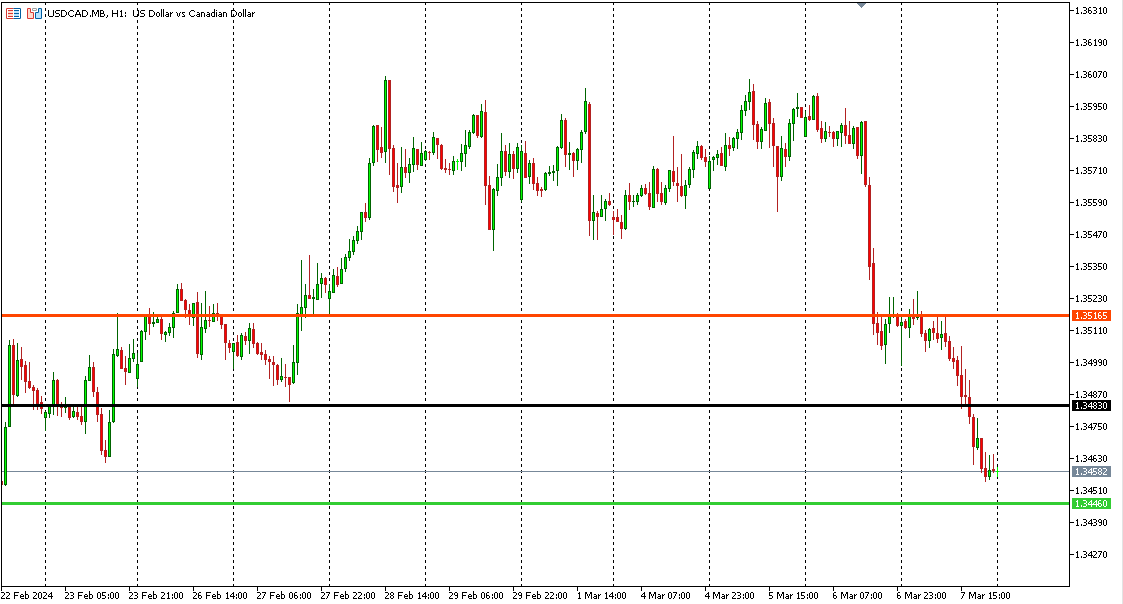Screen dimensions: 1123x604
Task: Click the 1.35590 price scale label
Action: point(1090,203)
